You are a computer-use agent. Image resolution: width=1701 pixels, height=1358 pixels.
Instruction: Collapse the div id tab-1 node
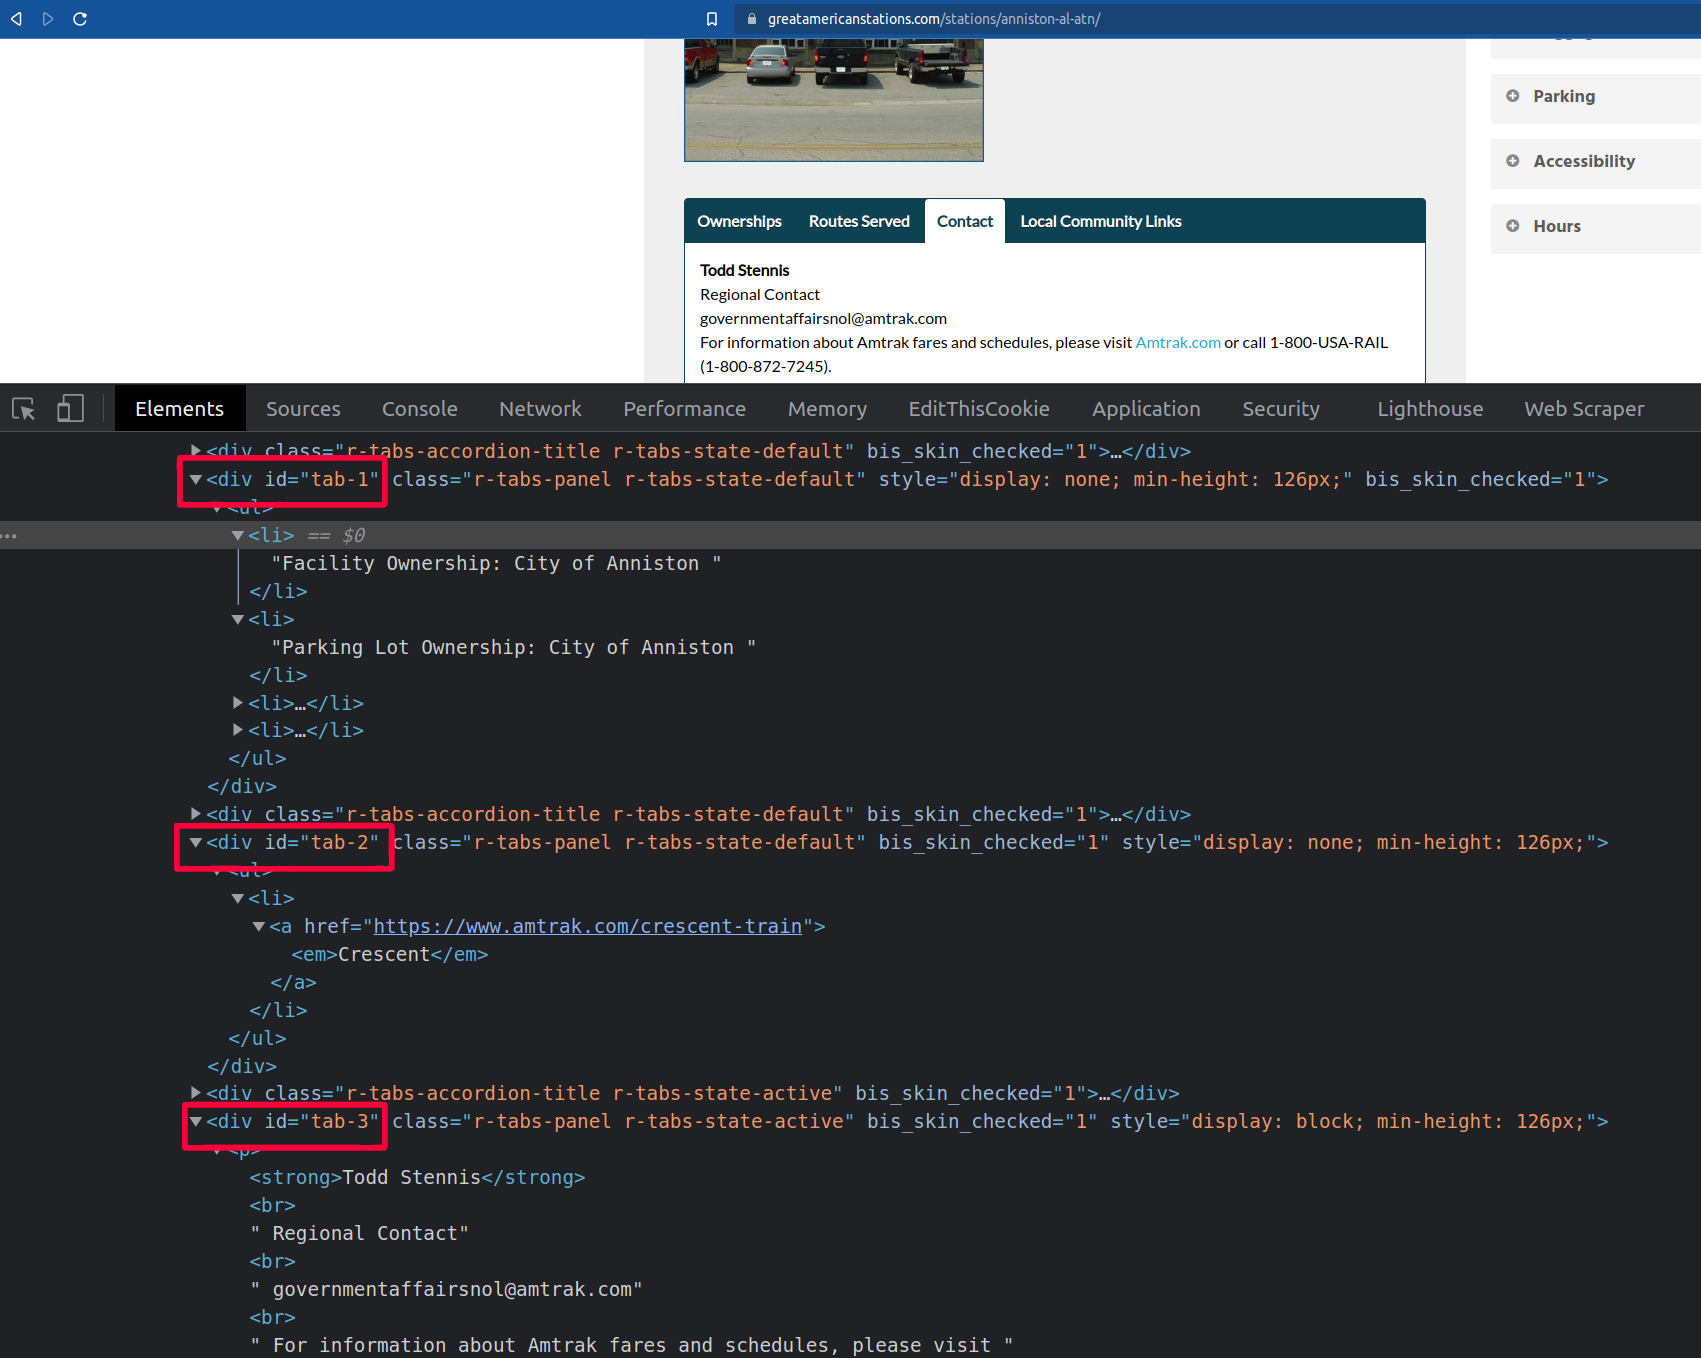[x=196, y=480]
